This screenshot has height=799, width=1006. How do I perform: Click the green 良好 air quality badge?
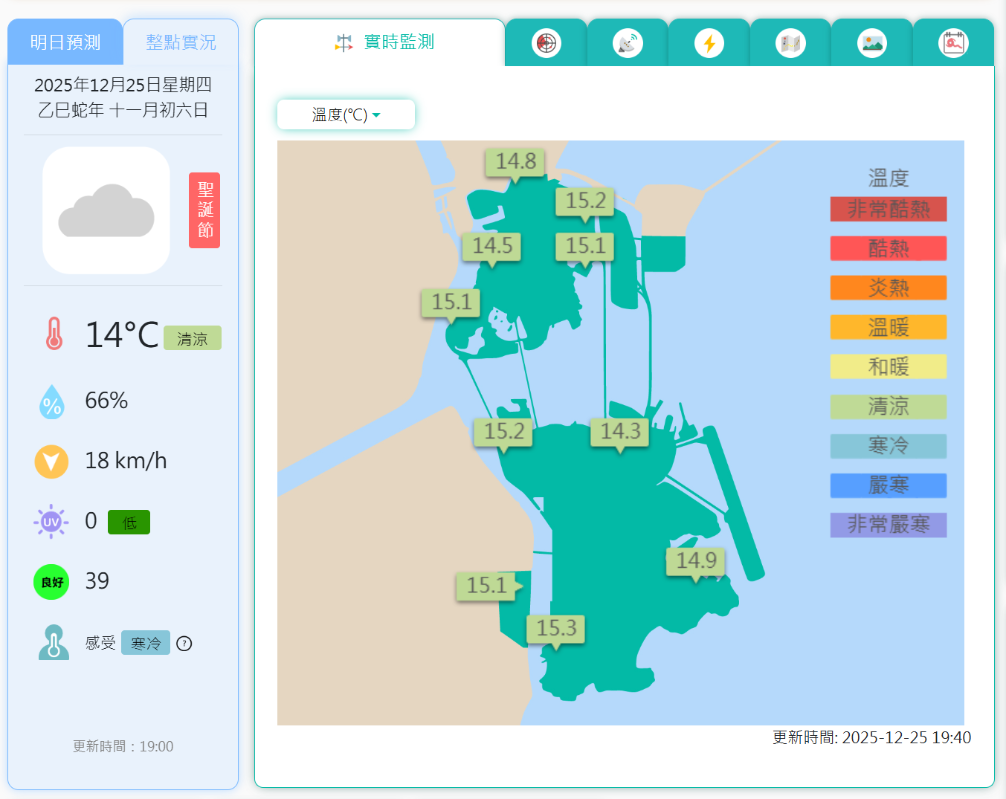(x=51, y=581)
